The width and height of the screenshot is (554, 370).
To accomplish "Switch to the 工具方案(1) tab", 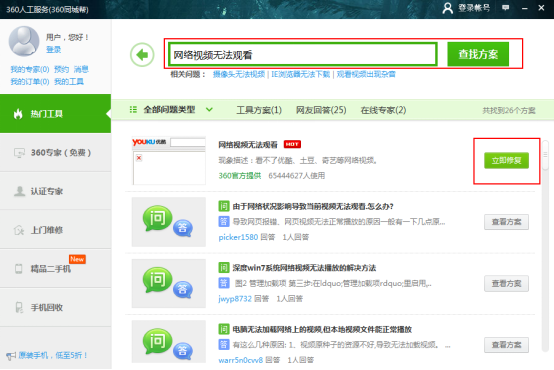I will point(259,110).
